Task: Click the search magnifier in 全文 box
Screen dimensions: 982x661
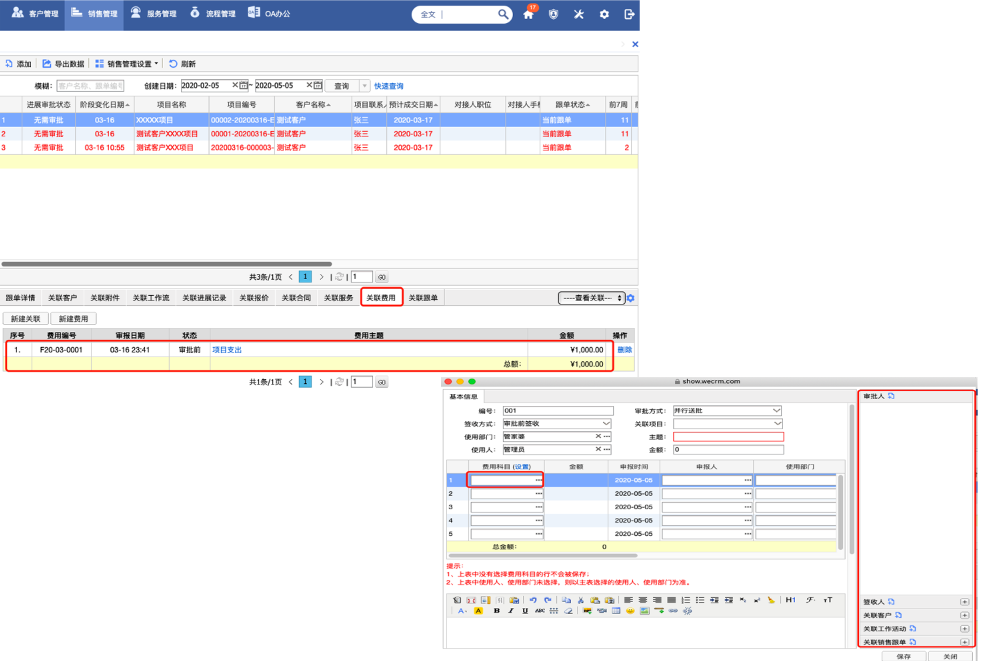Action: tap(503, 15)
